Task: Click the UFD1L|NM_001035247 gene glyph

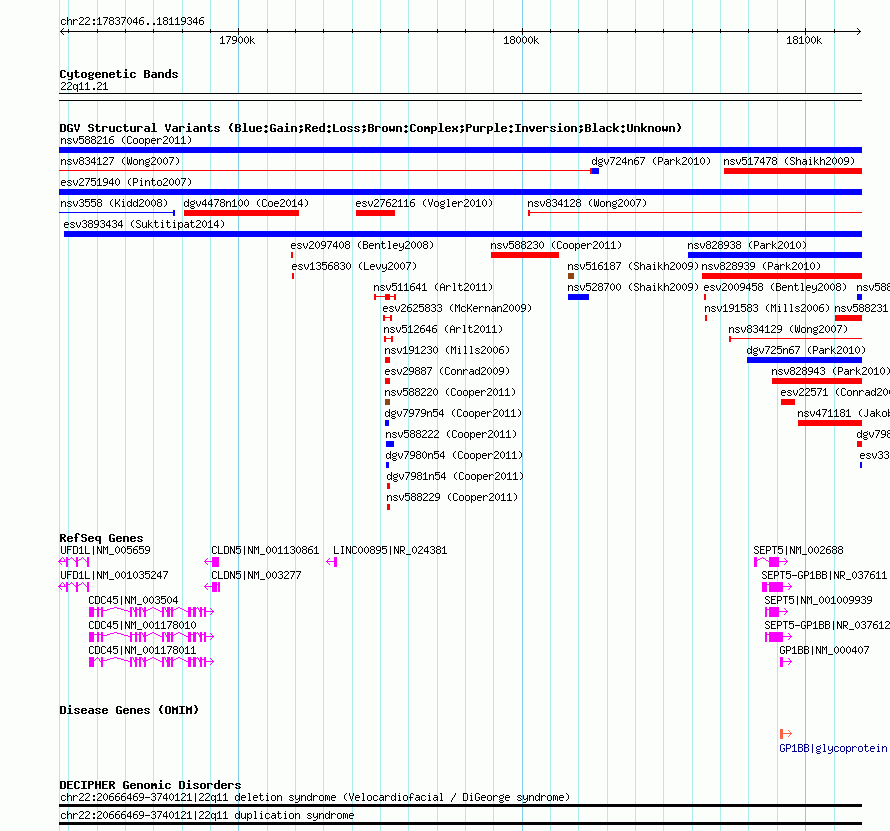Action: (x=74, y=587)
